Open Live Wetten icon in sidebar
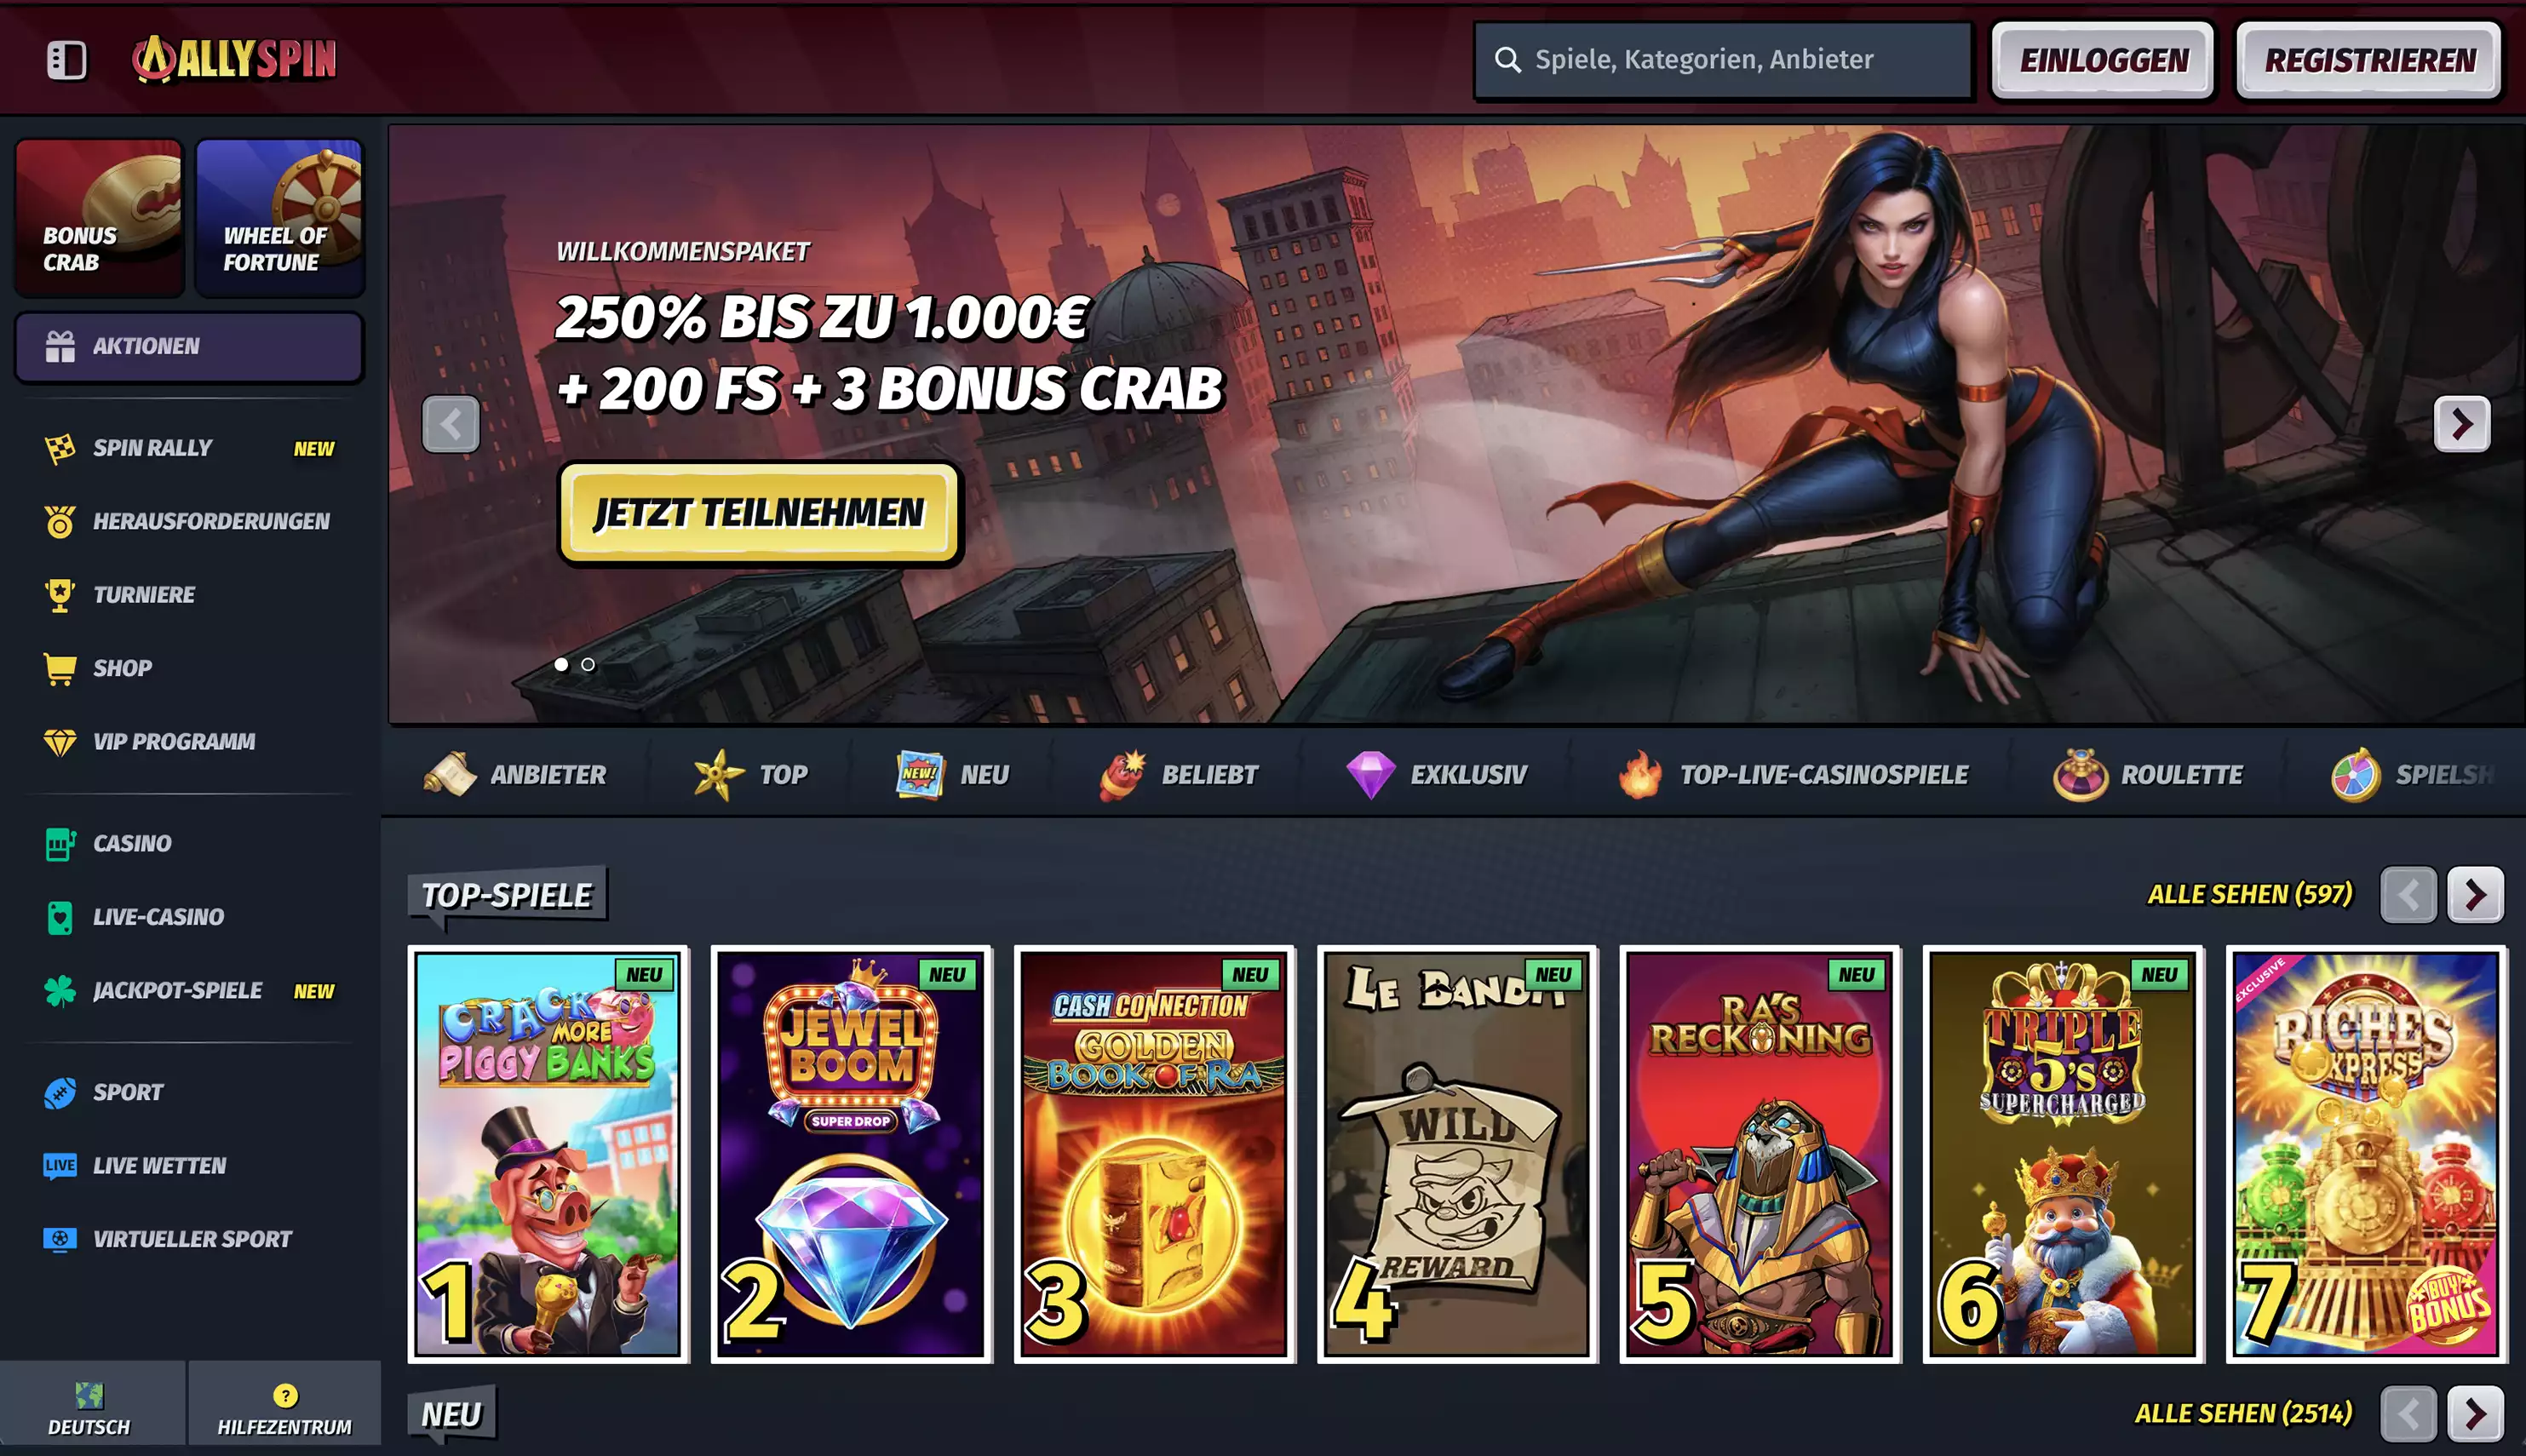The width and height of the screenshot is (2526, 1456). click(60, 1166)
